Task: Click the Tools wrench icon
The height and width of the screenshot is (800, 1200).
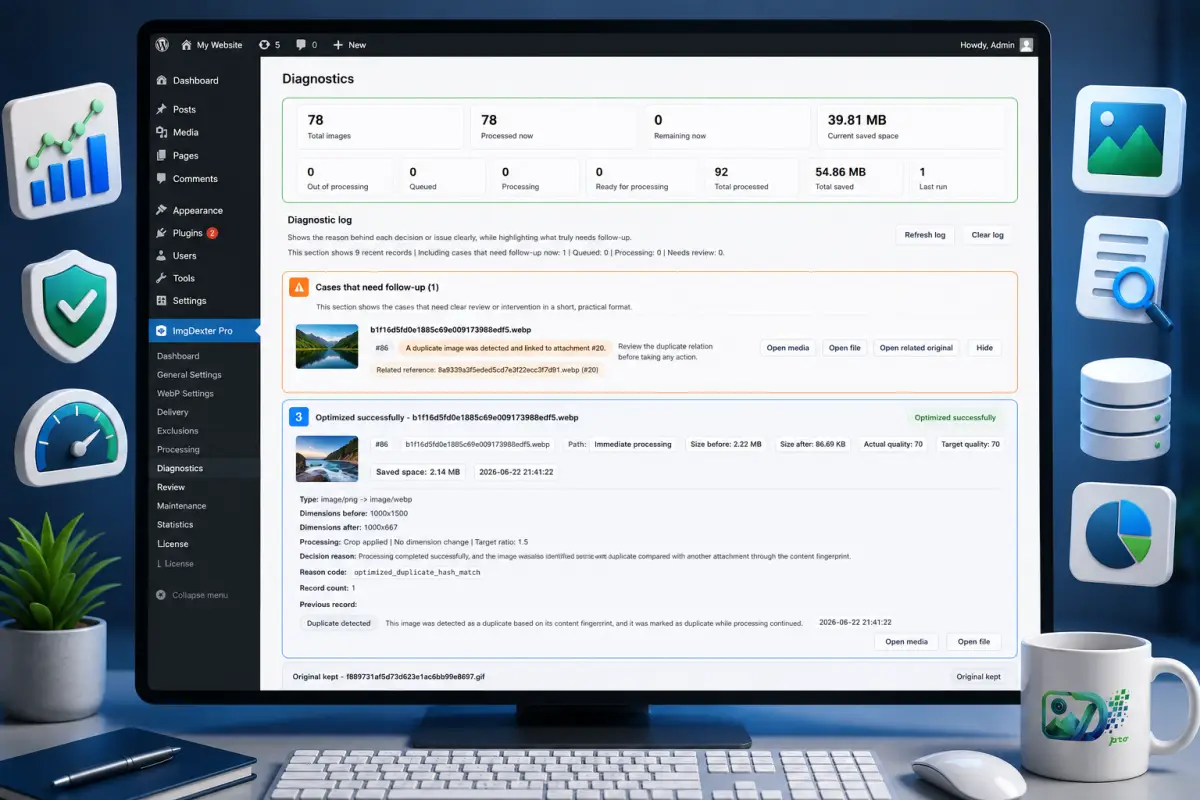Action: (x=162, y=278)
